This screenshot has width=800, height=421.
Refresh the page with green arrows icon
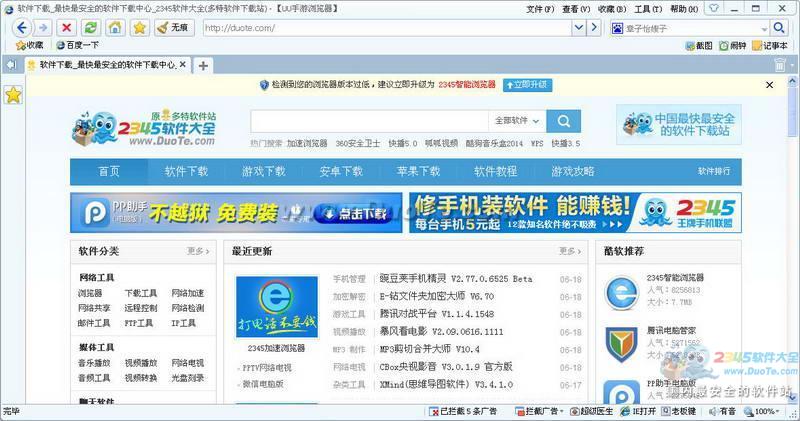[x=90, y=28]
